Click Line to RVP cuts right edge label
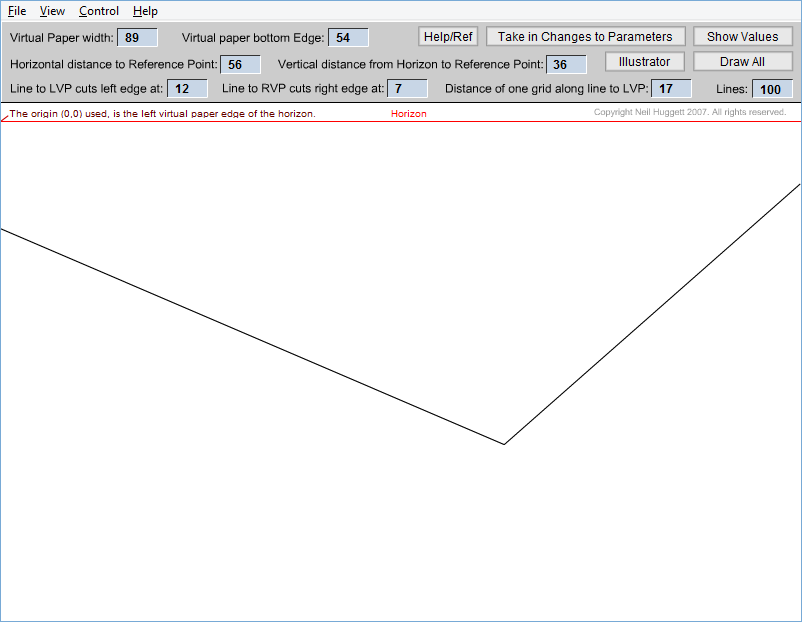Viewport: 802px width, 622px height. click(303, 88)
